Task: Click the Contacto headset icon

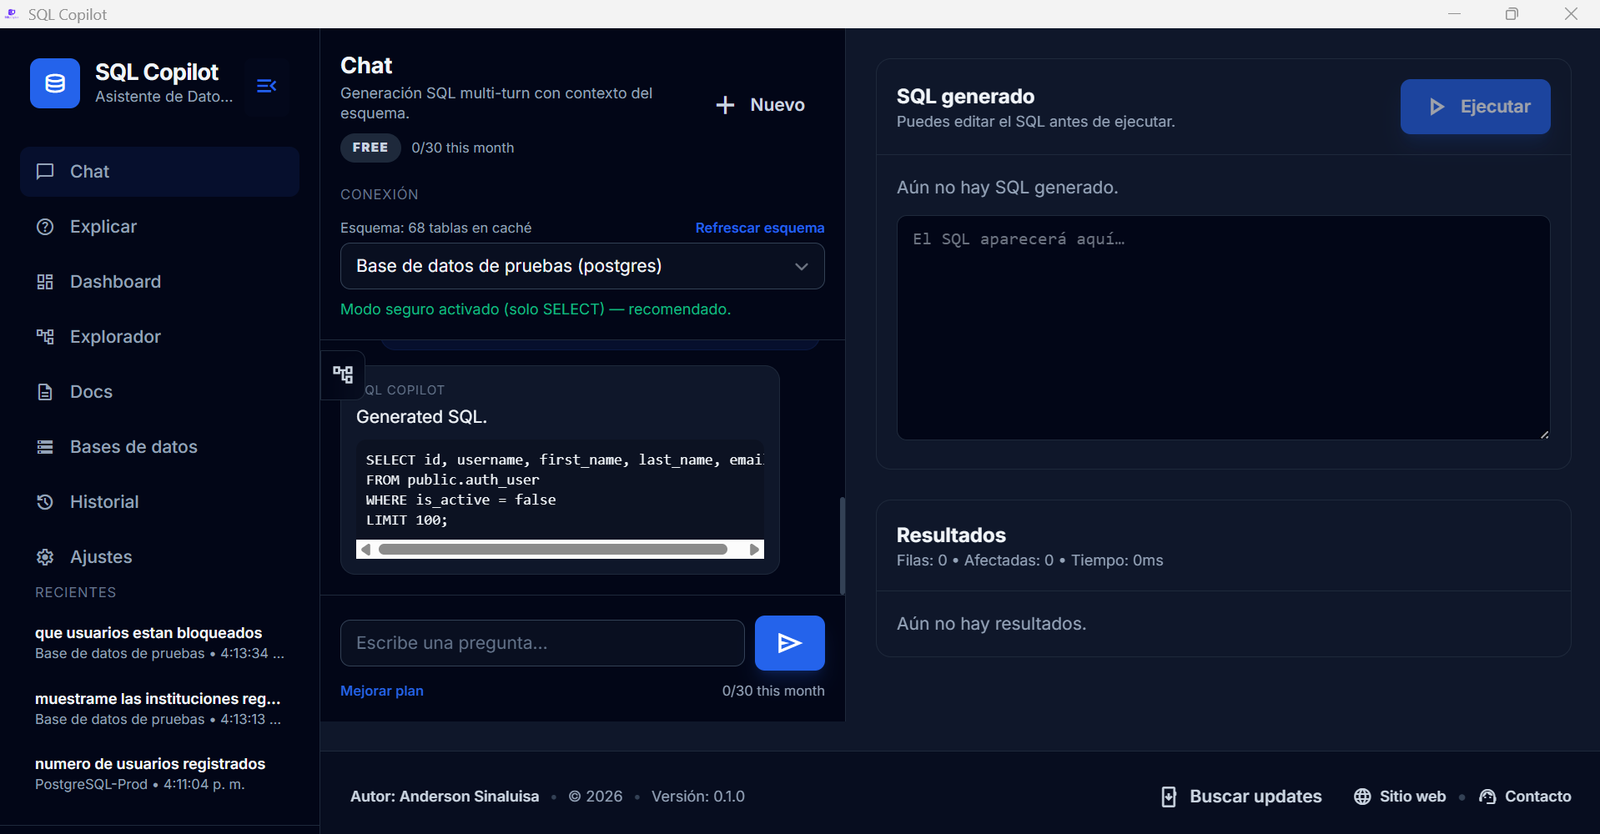Action: point(1488,797)
